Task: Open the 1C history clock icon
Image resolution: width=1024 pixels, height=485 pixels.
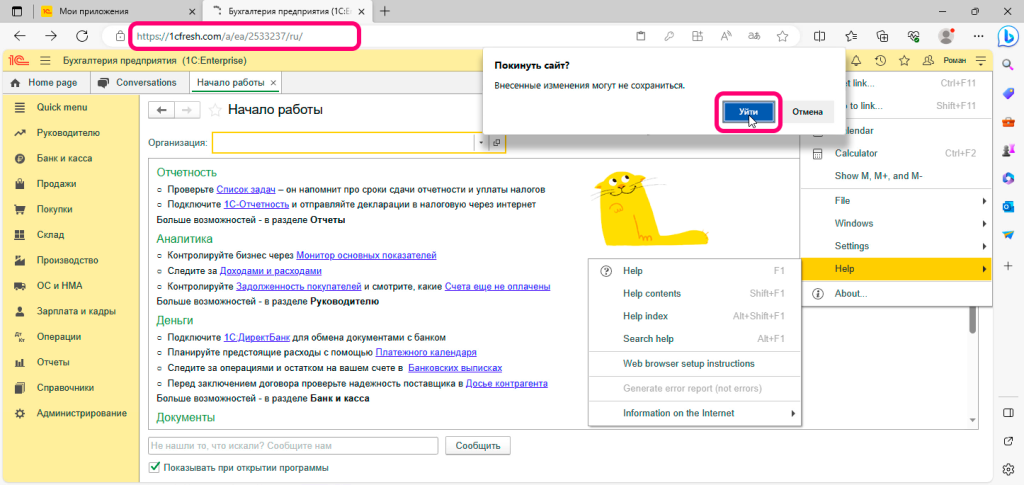Action: pos(880,61)
